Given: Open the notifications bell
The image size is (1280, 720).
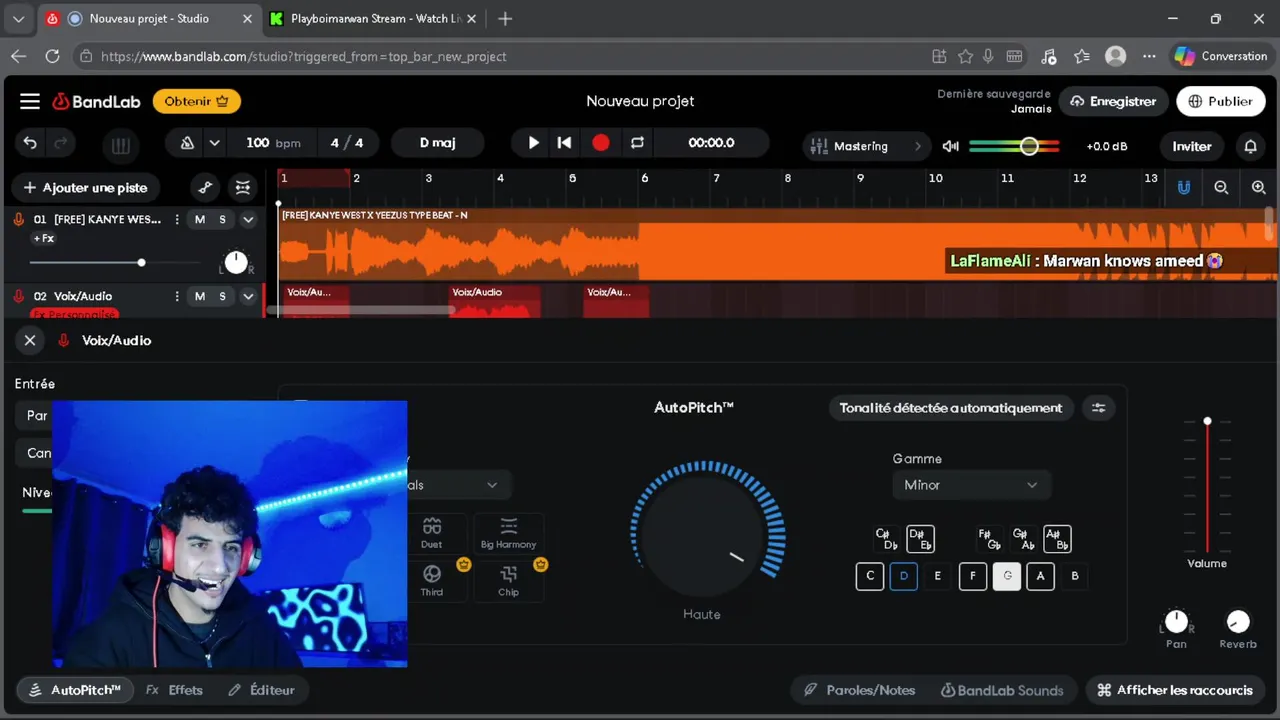Looking at the screenshot, I should 1250,146.
